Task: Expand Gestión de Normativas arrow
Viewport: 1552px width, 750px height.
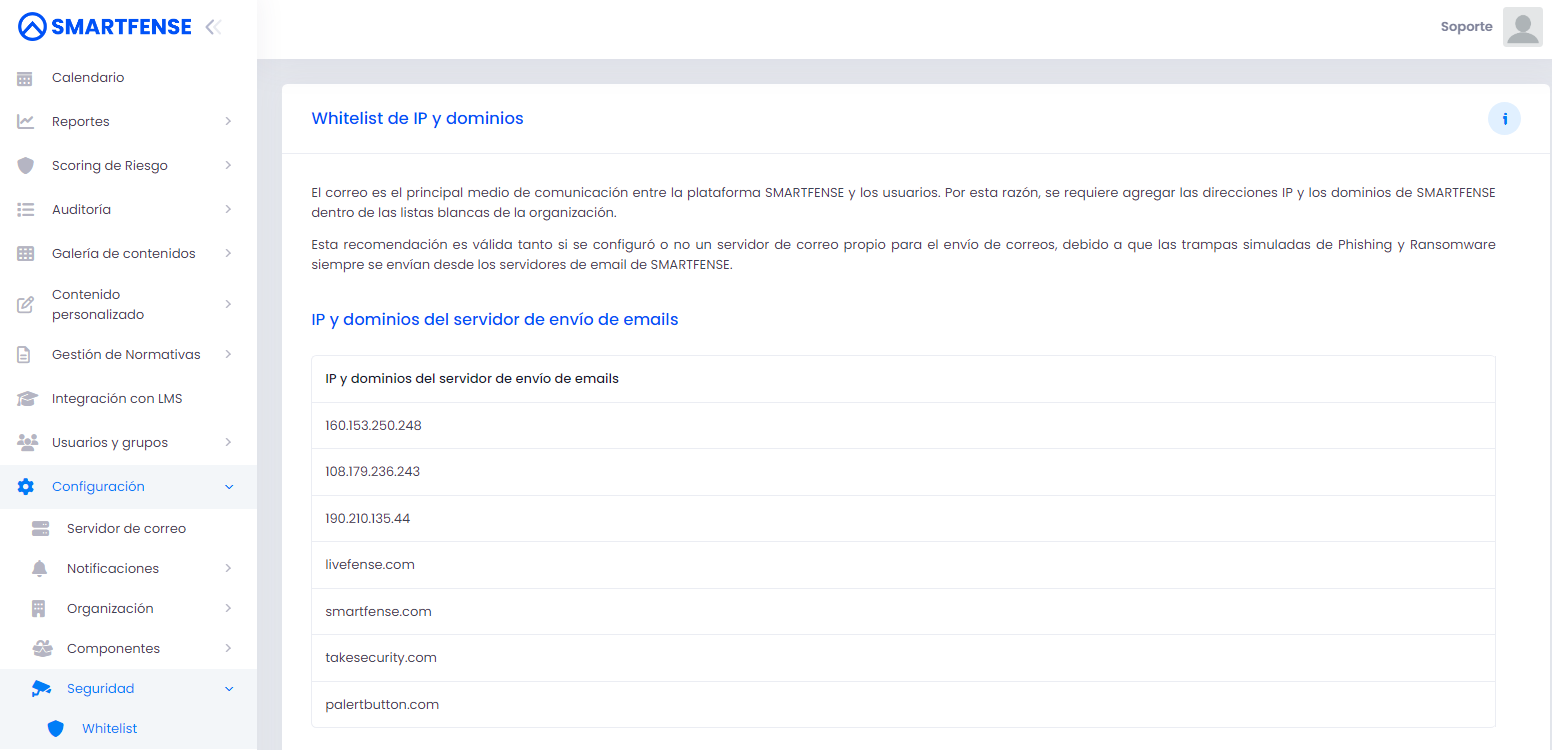Action: 228,355
